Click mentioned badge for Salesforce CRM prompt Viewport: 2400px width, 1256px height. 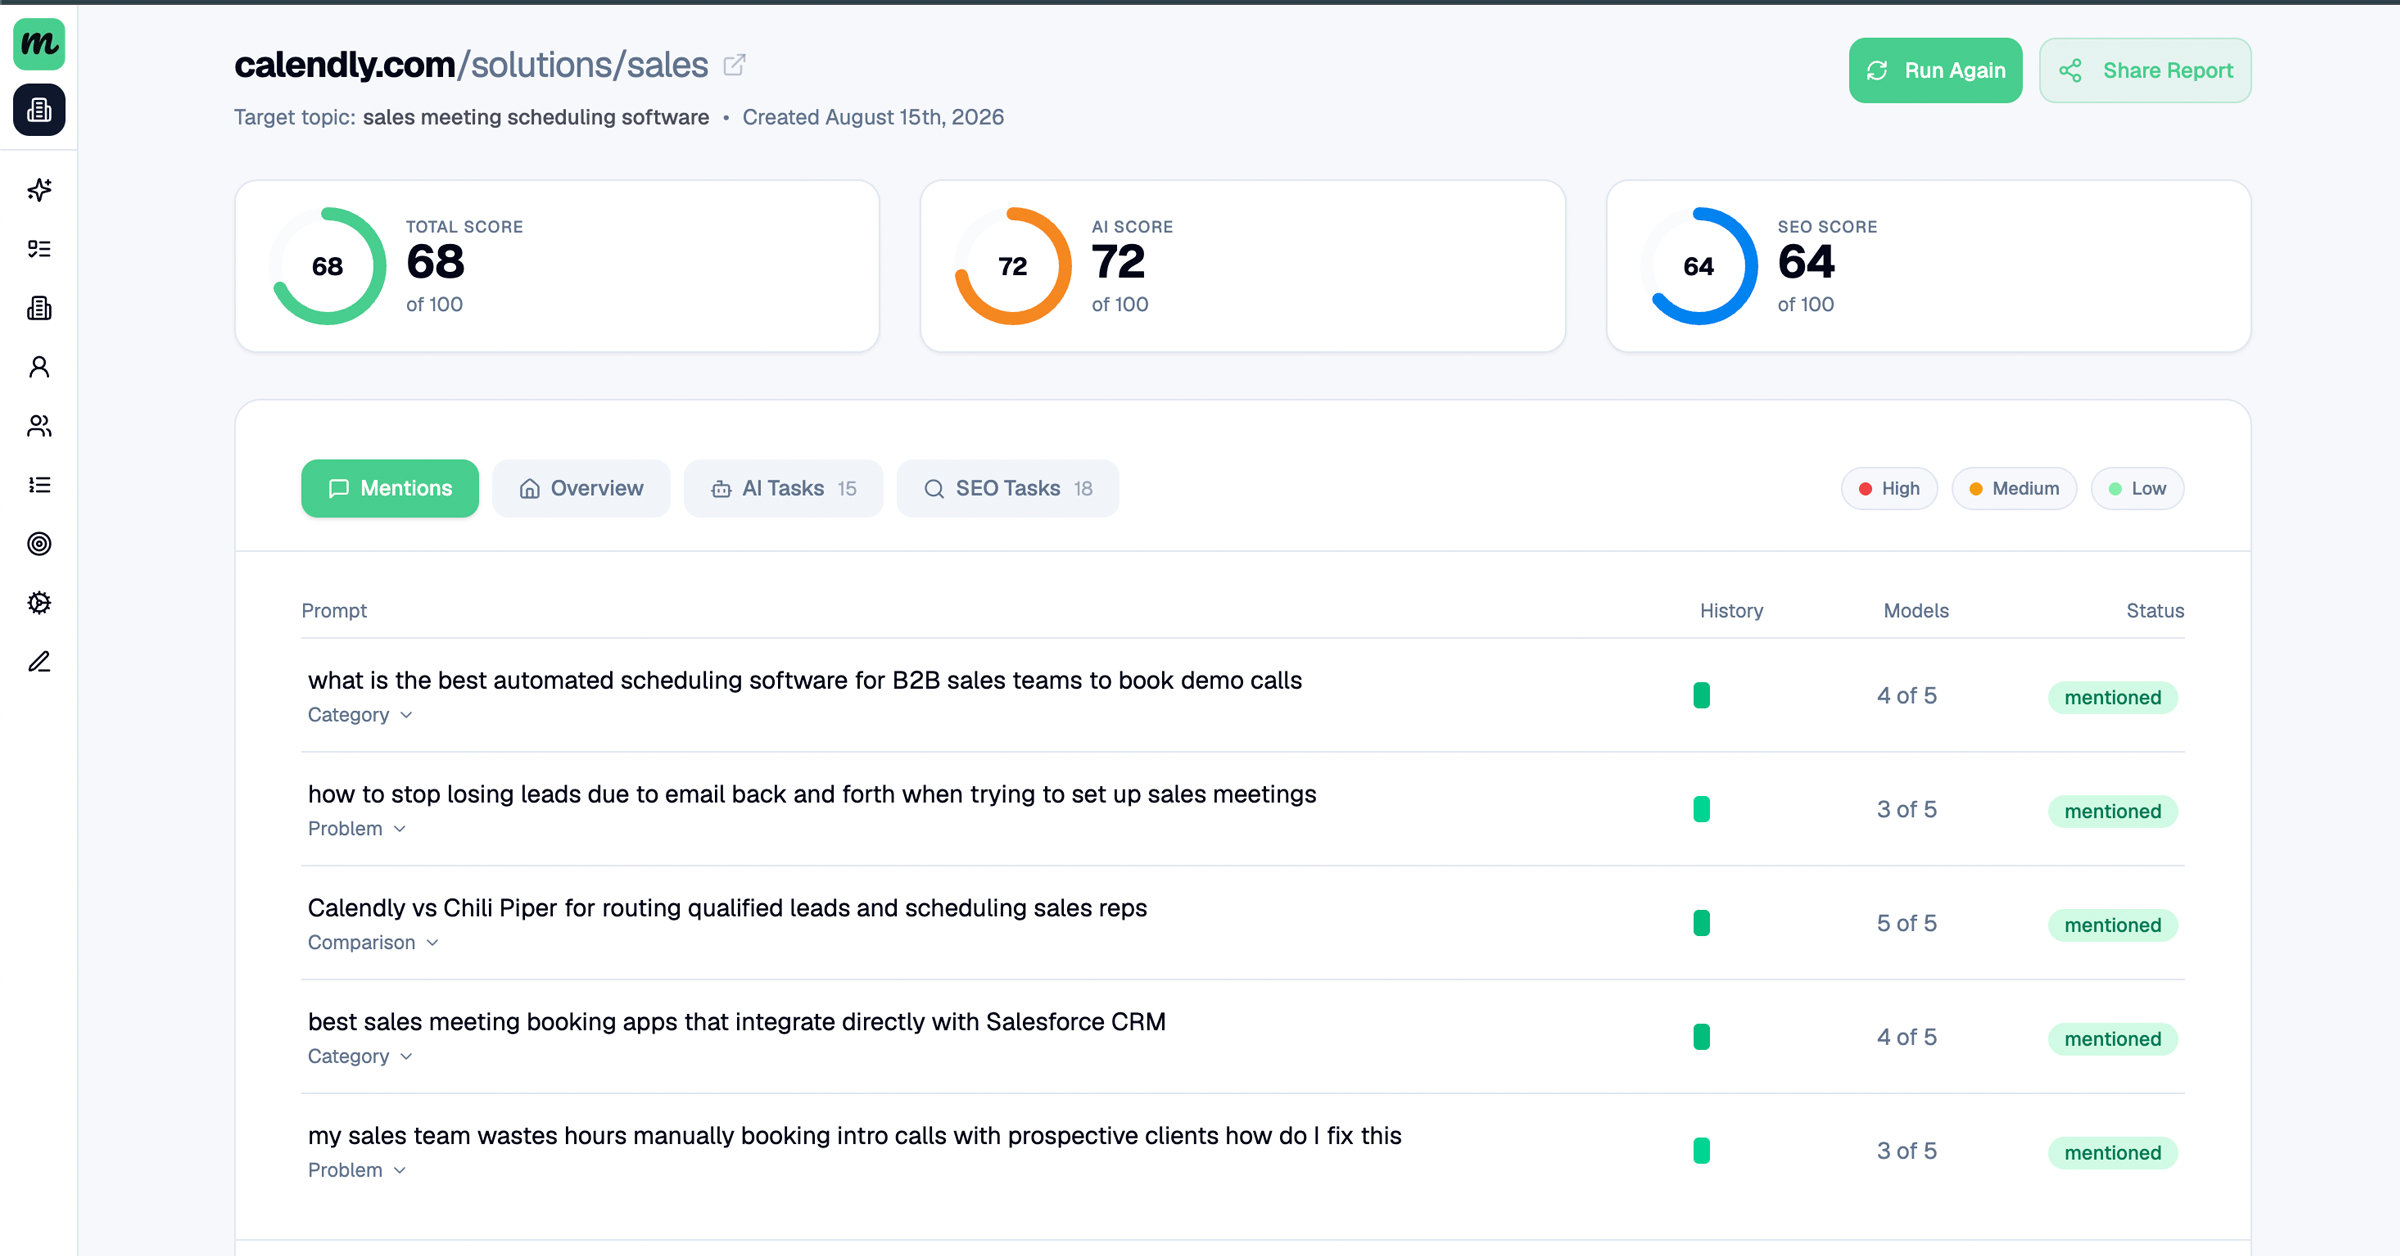click(x=2113, y=1040)
